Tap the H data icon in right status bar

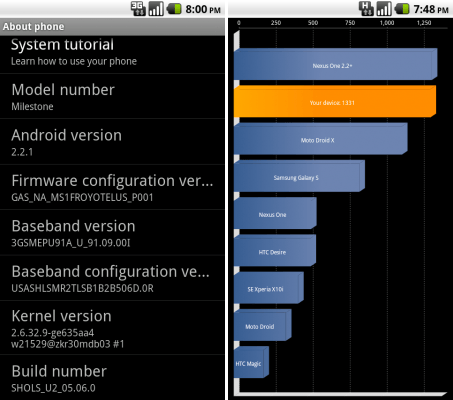click(x=366, y=9)
